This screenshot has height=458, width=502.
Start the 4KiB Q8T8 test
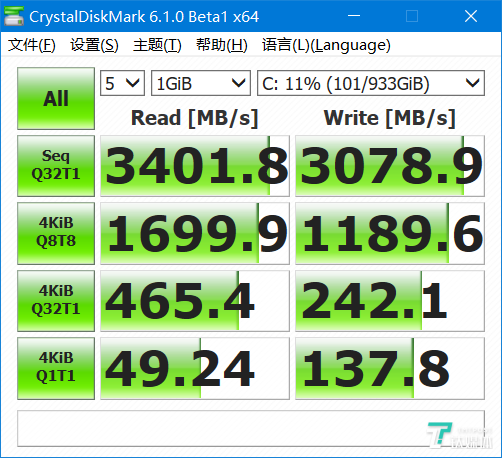tap(56, 233)
